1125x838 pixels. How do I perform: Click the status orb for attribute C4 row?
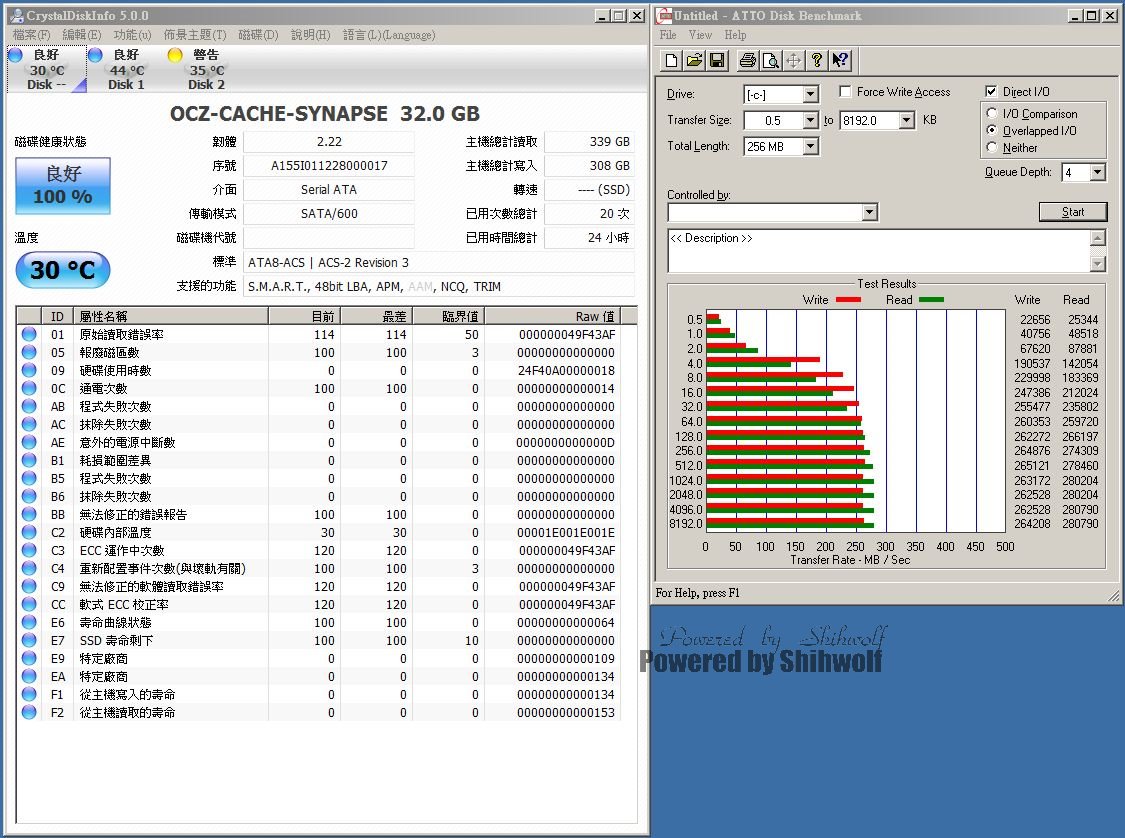tap(29, 568)
